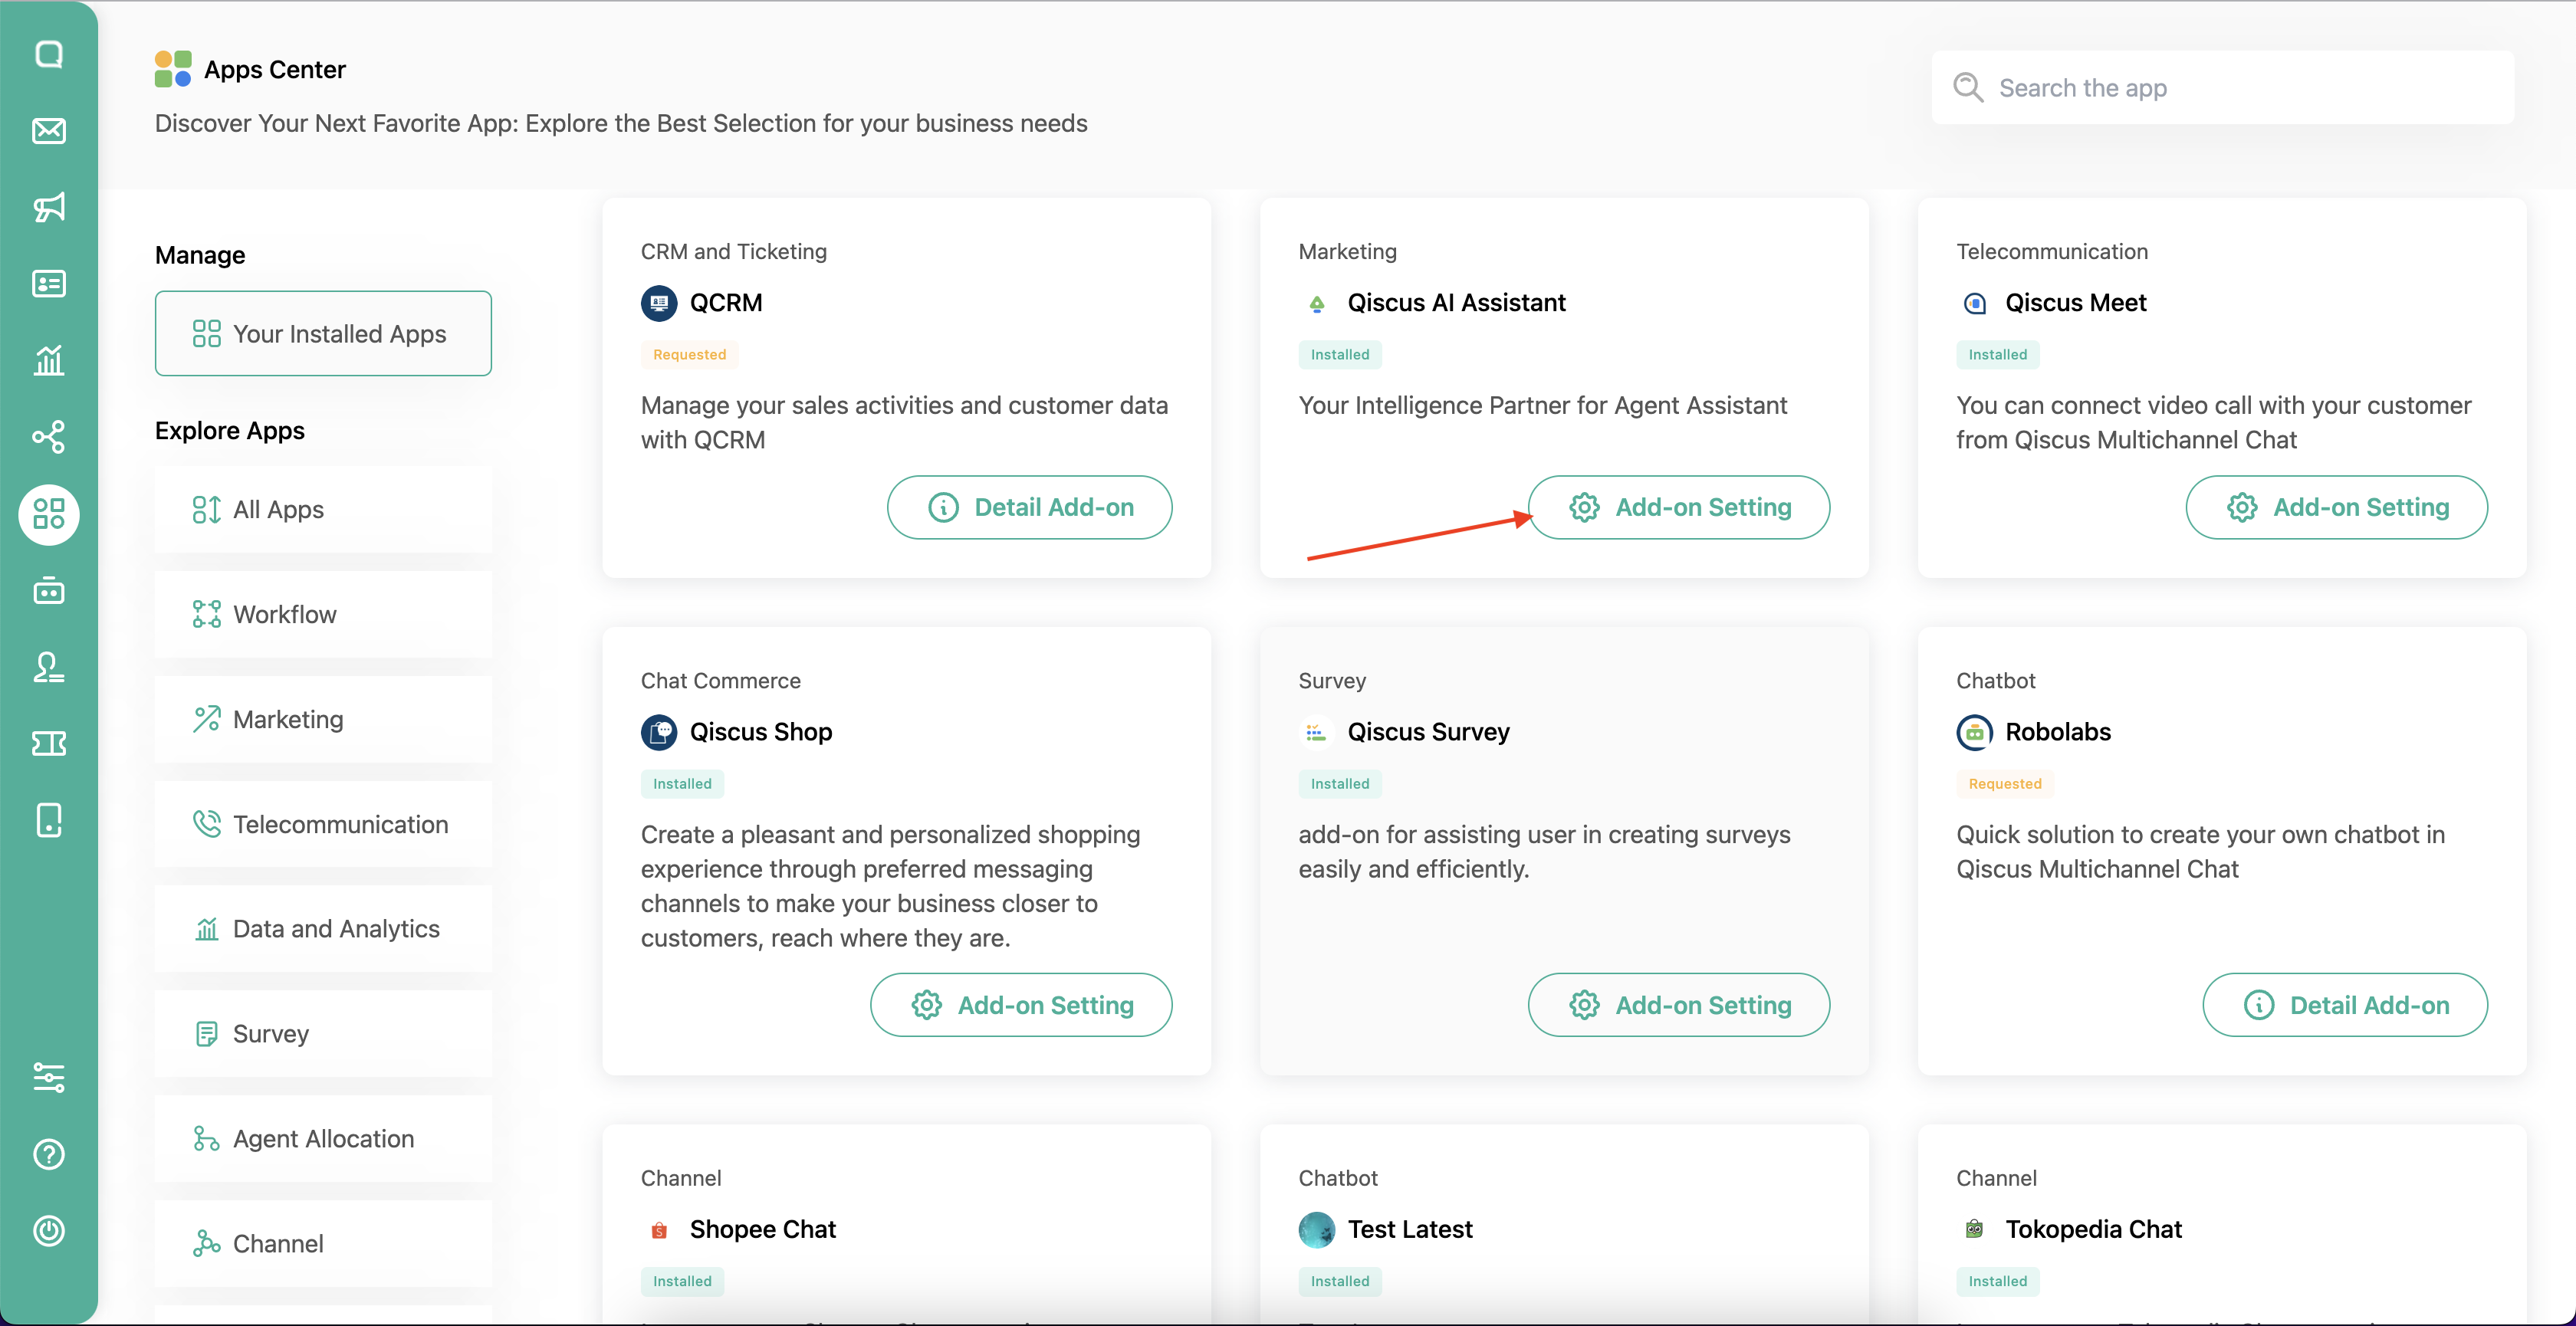Select the Agent Allocation category
2576x1326 pixels.
[323, 1139]
